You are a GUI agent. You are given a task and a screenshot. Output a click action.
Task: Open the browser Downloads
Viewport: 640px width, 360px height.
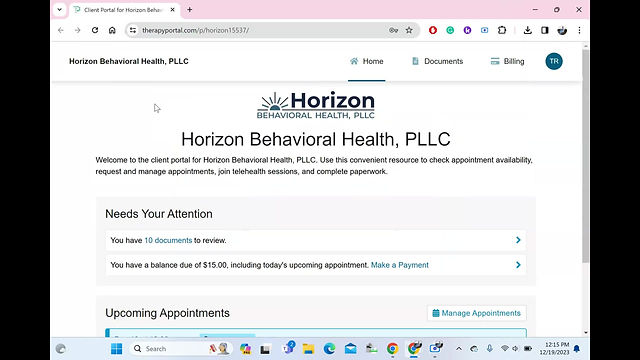(x=527, y=30)
